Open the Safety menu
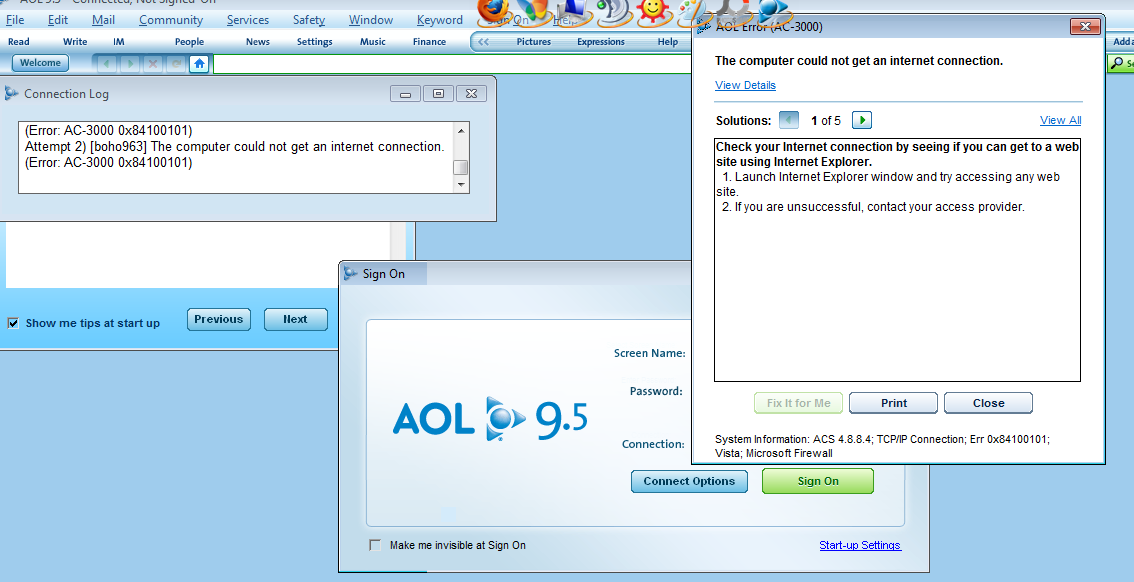 [x=309, y=20]
